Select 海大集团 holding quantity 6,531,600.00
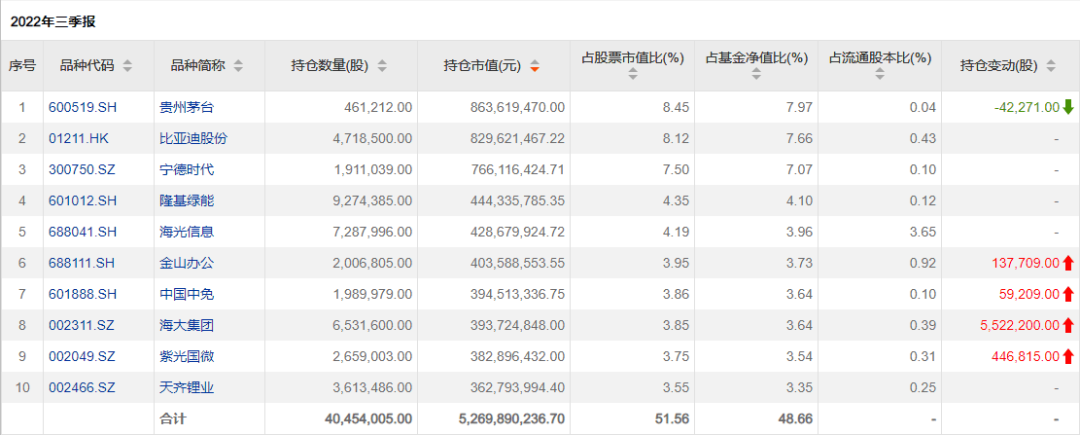The image size is (1080, 435). (x=371, y=326)
